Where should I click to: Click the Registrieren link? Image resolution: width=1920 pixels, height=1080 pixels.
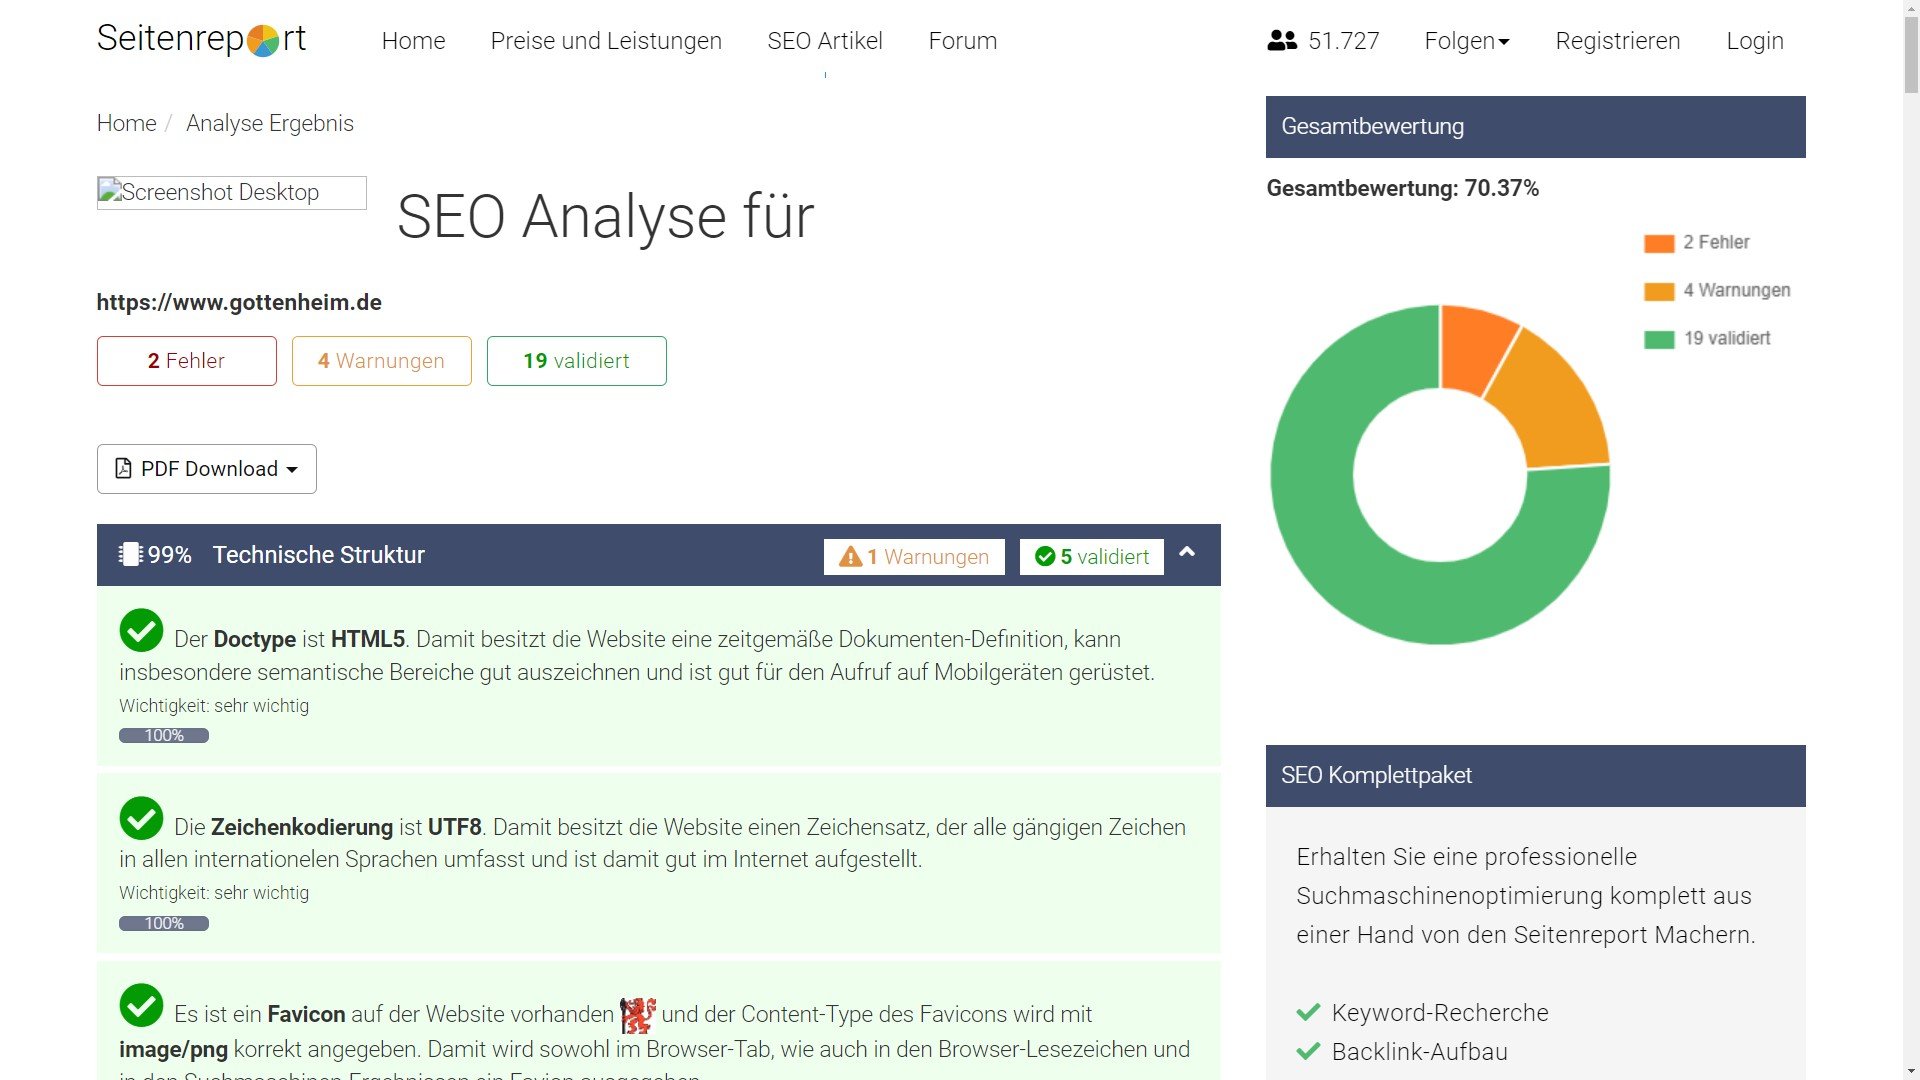[1617, 41]
